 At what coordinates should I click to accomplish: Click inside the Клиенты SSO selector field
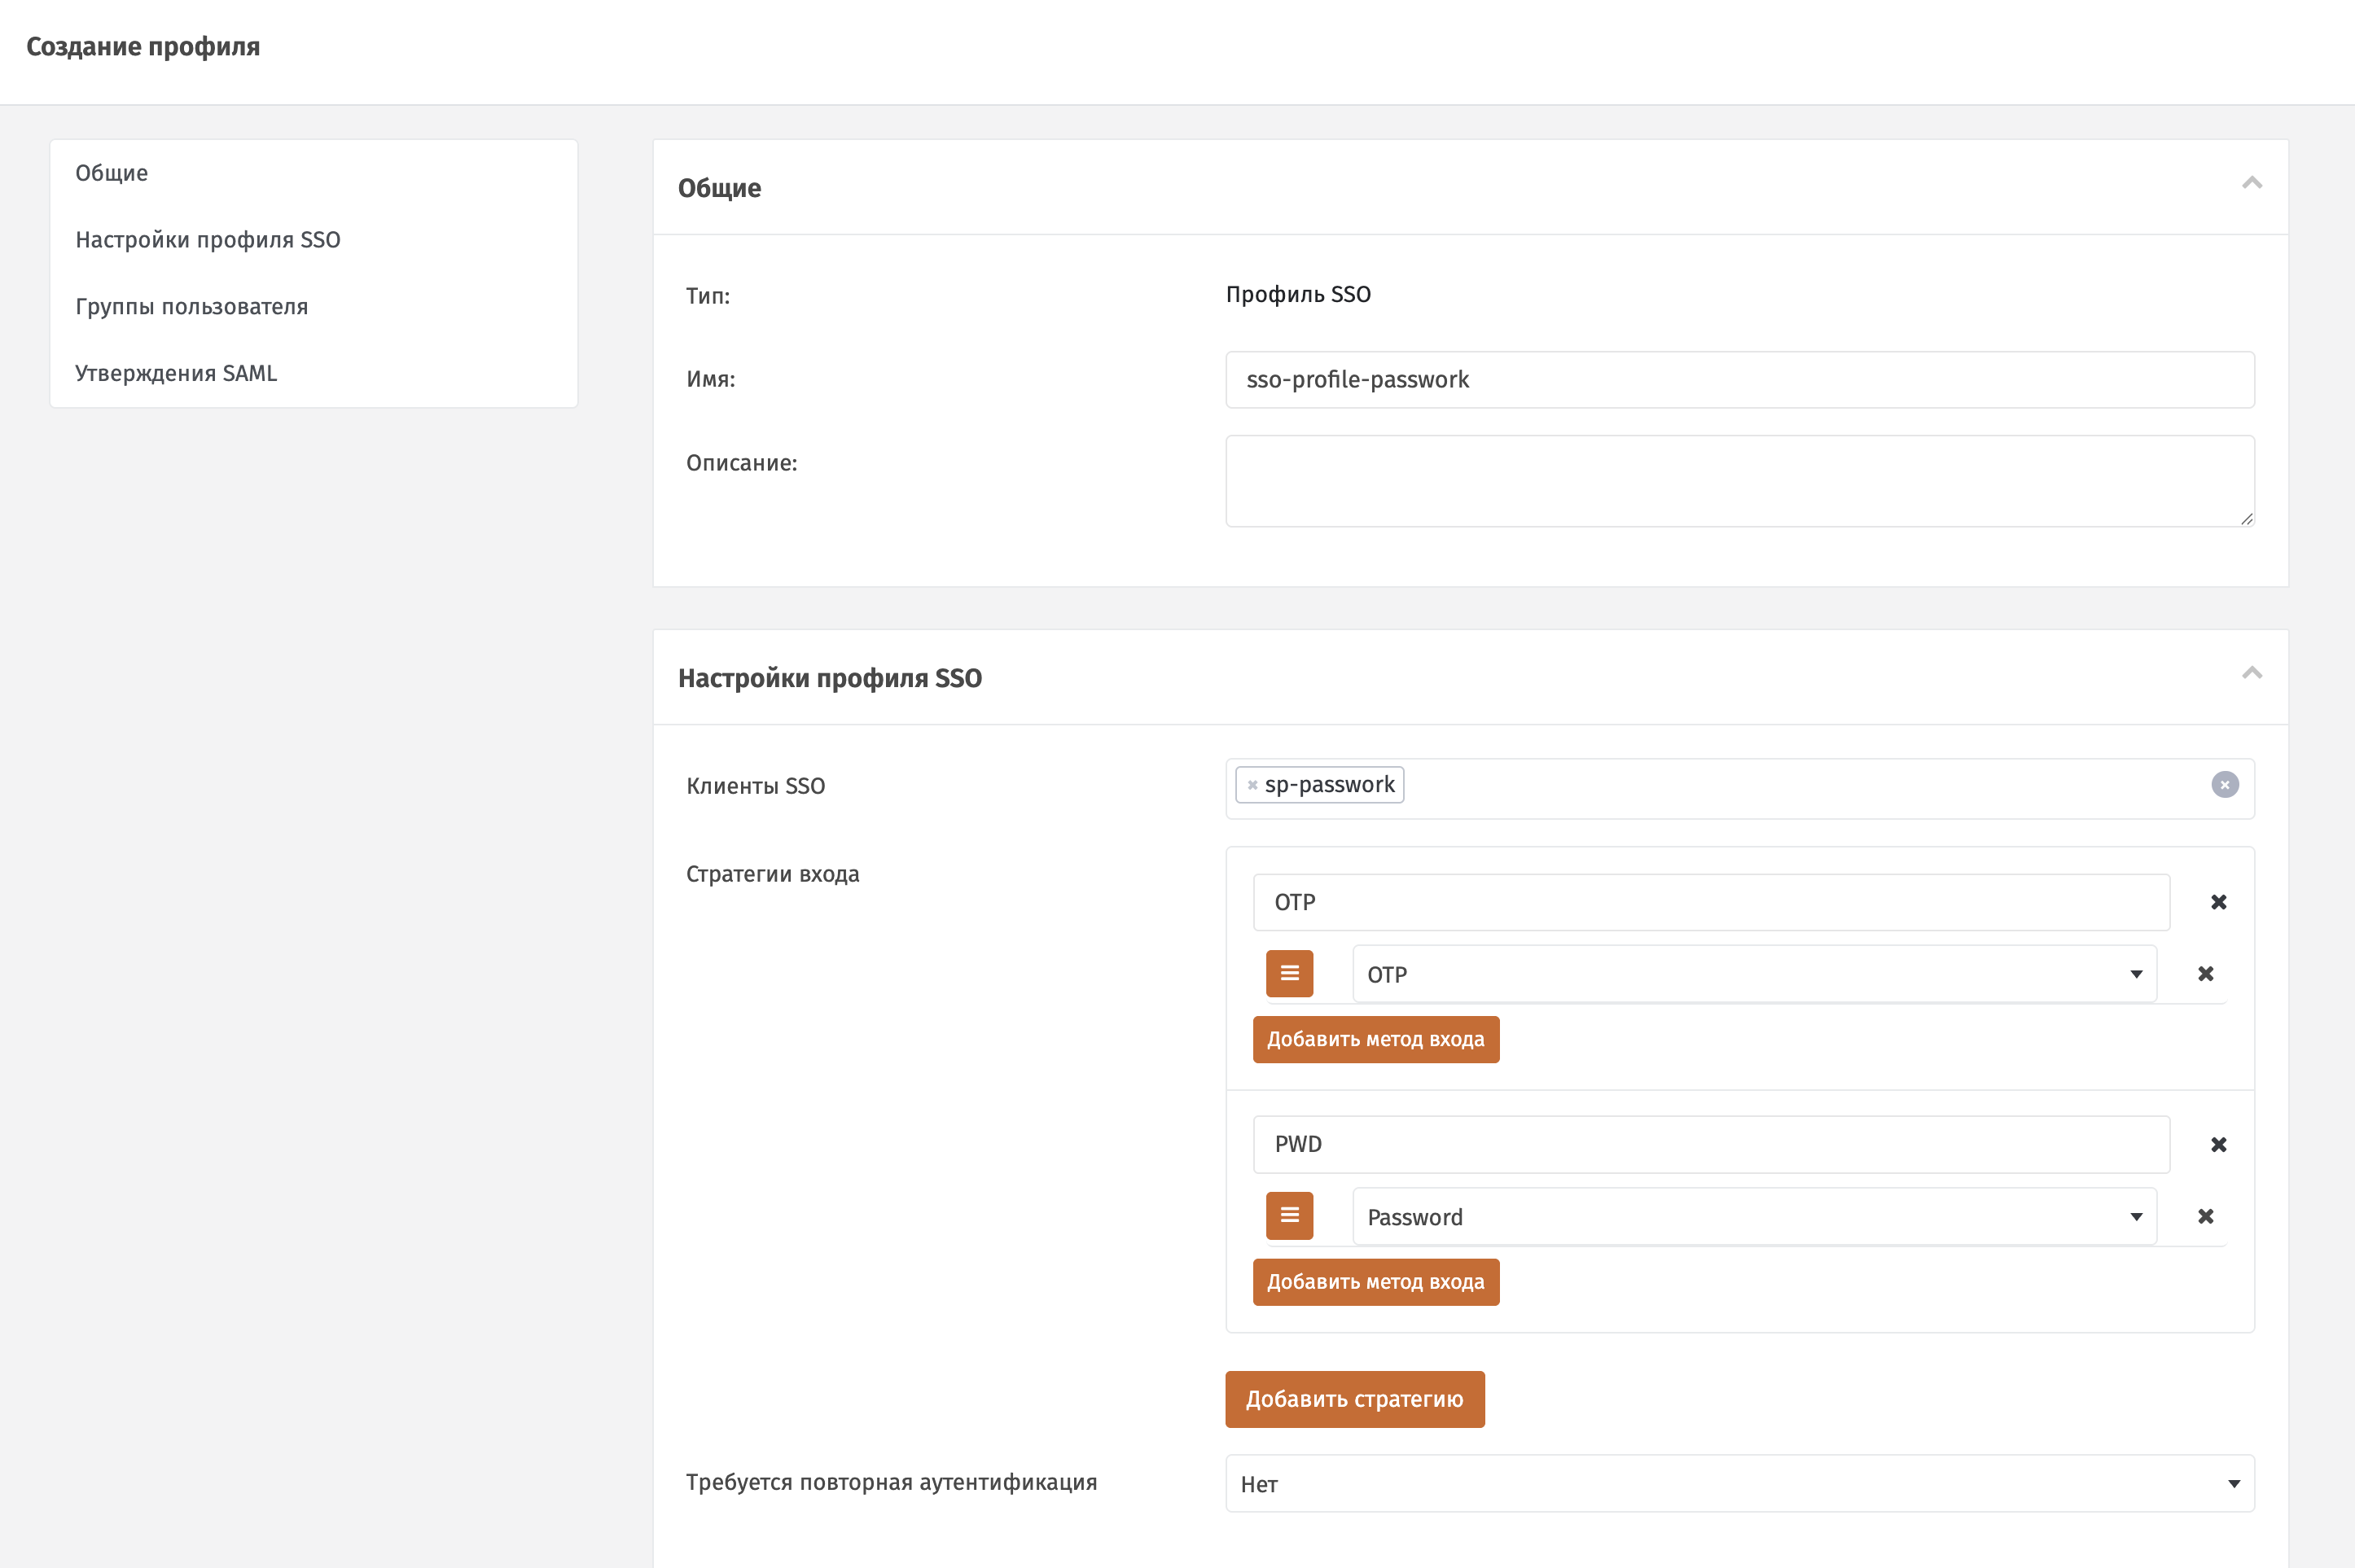click(1739, 789)
